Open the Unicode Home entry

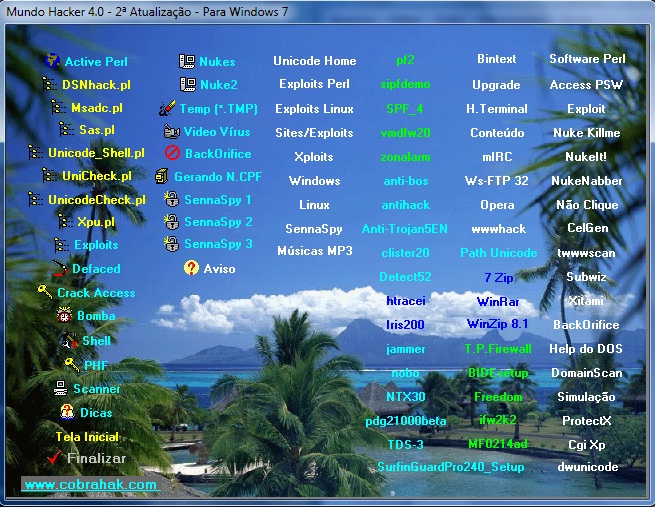(314, 61)
